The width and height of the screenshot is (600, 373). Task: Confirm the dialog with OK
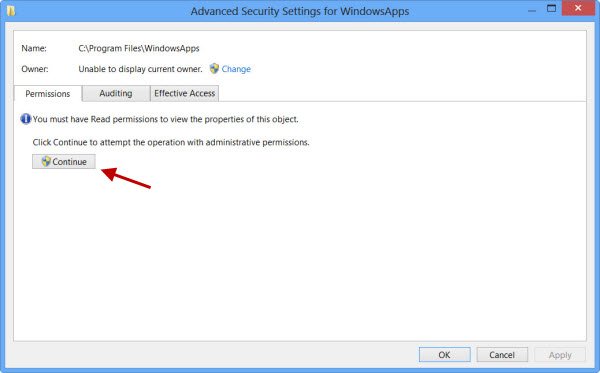click(x=445, y=355)
